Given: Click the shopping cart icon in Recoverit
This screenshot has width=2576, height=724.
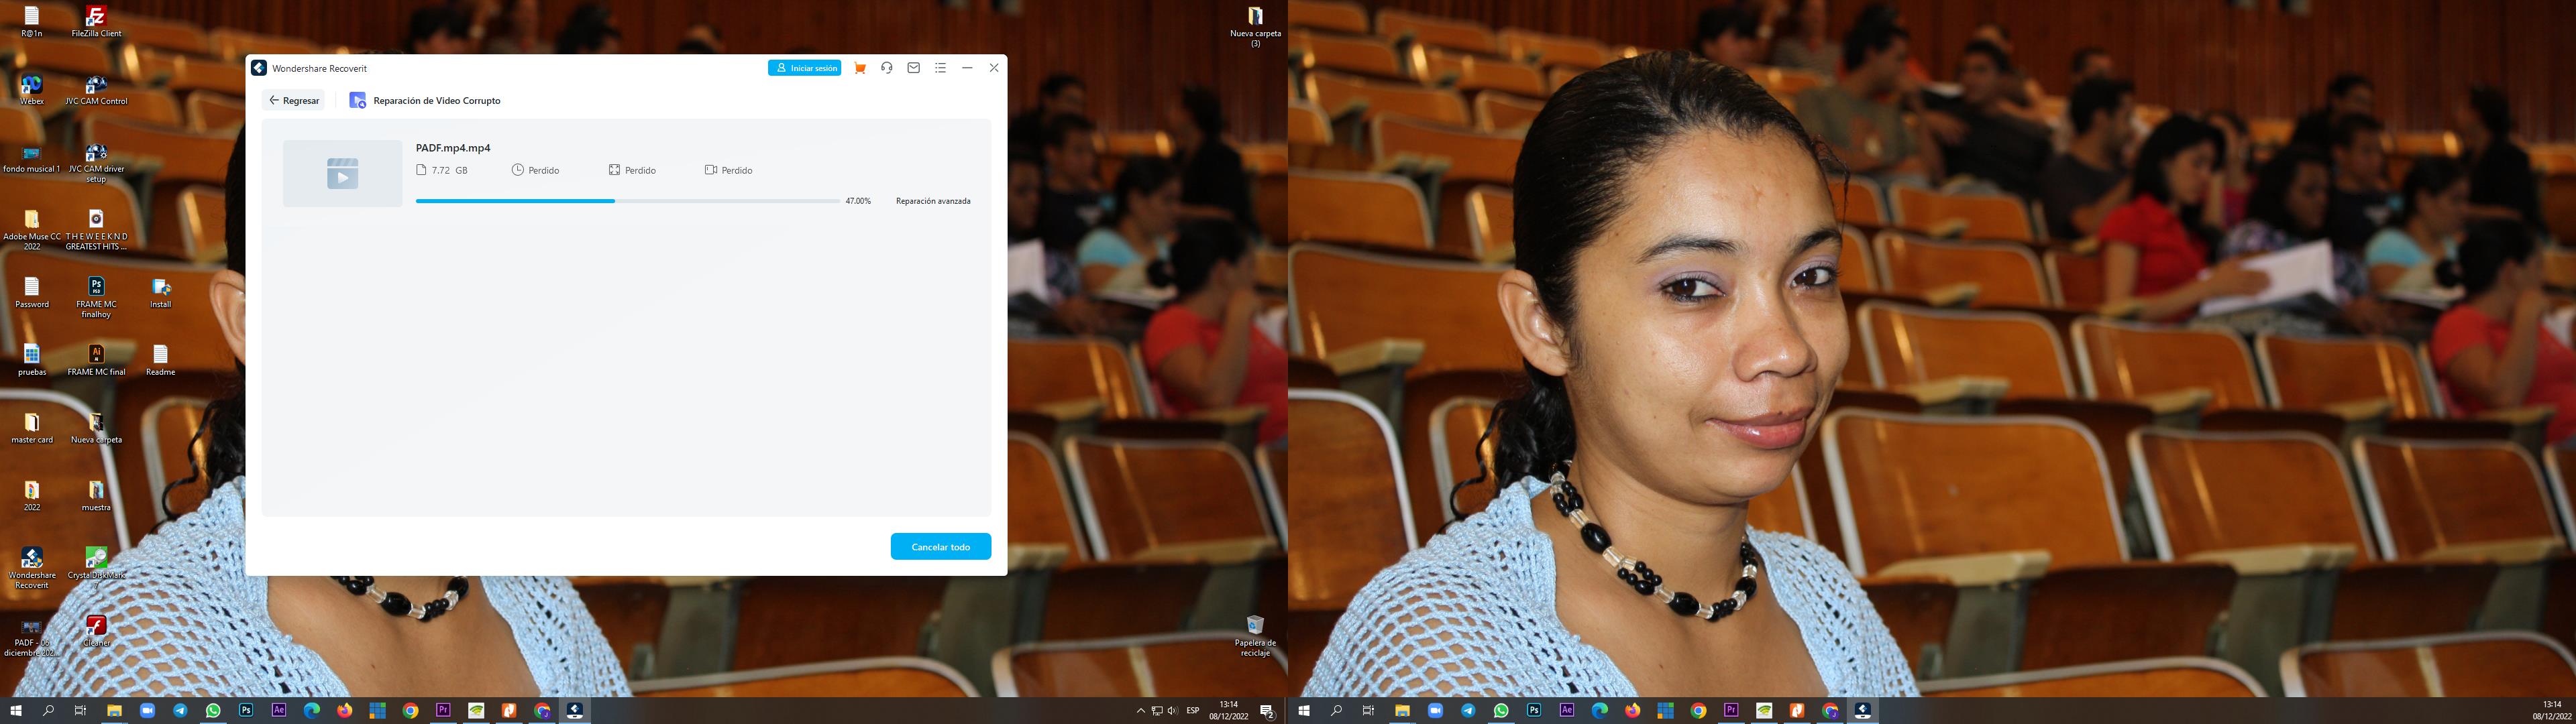Looking at the screenshot, I should coord(860,68).
